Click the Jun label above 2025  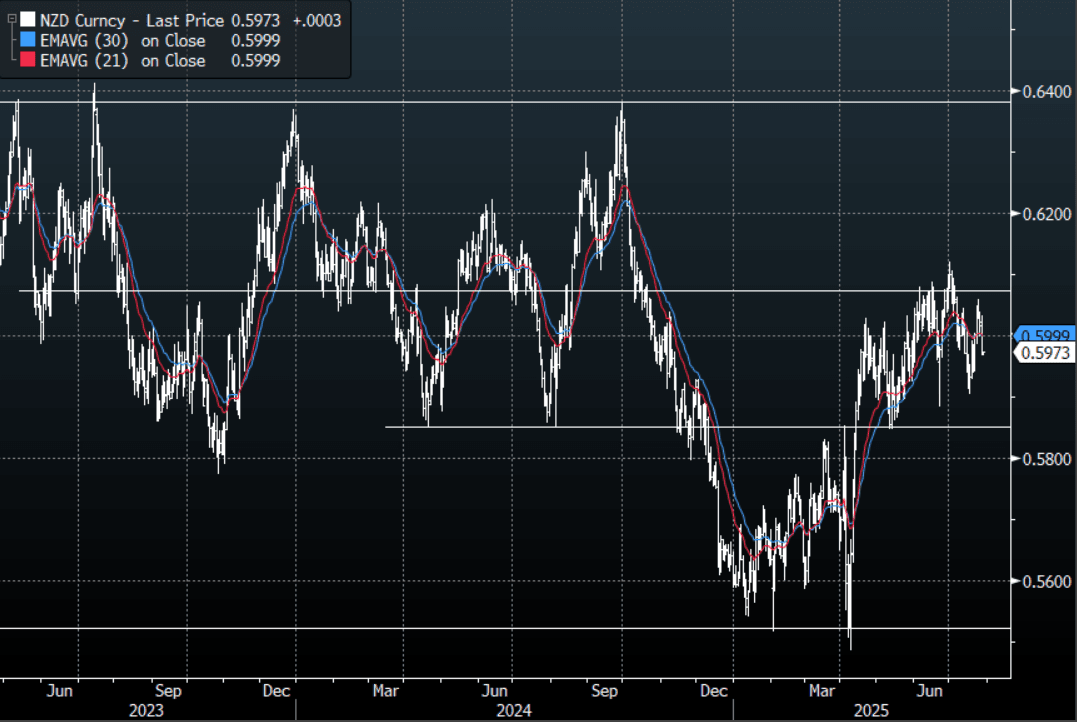pos(930,690)
